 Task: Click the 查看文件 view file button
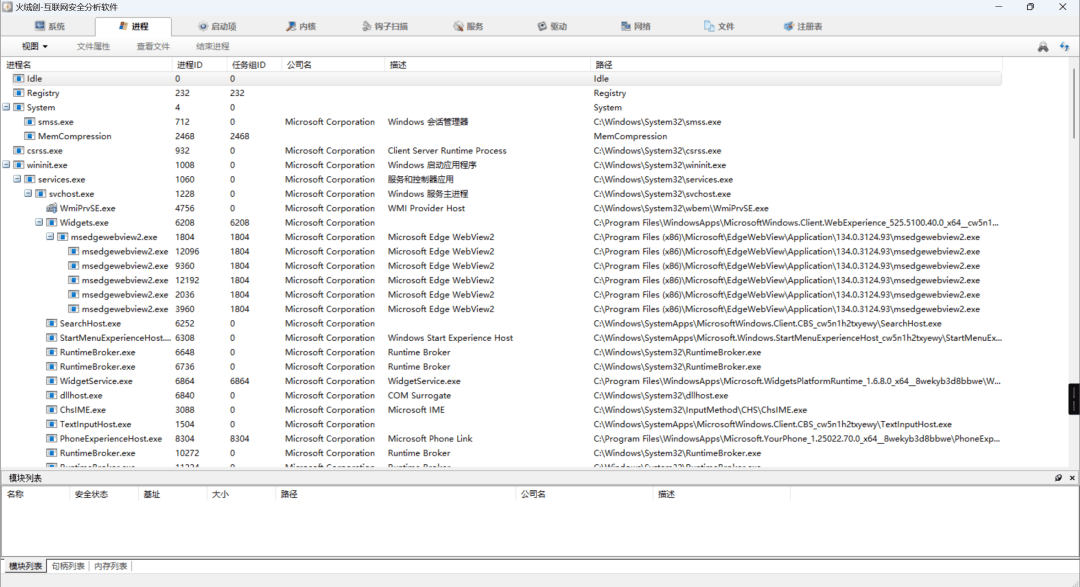[153, 46]
